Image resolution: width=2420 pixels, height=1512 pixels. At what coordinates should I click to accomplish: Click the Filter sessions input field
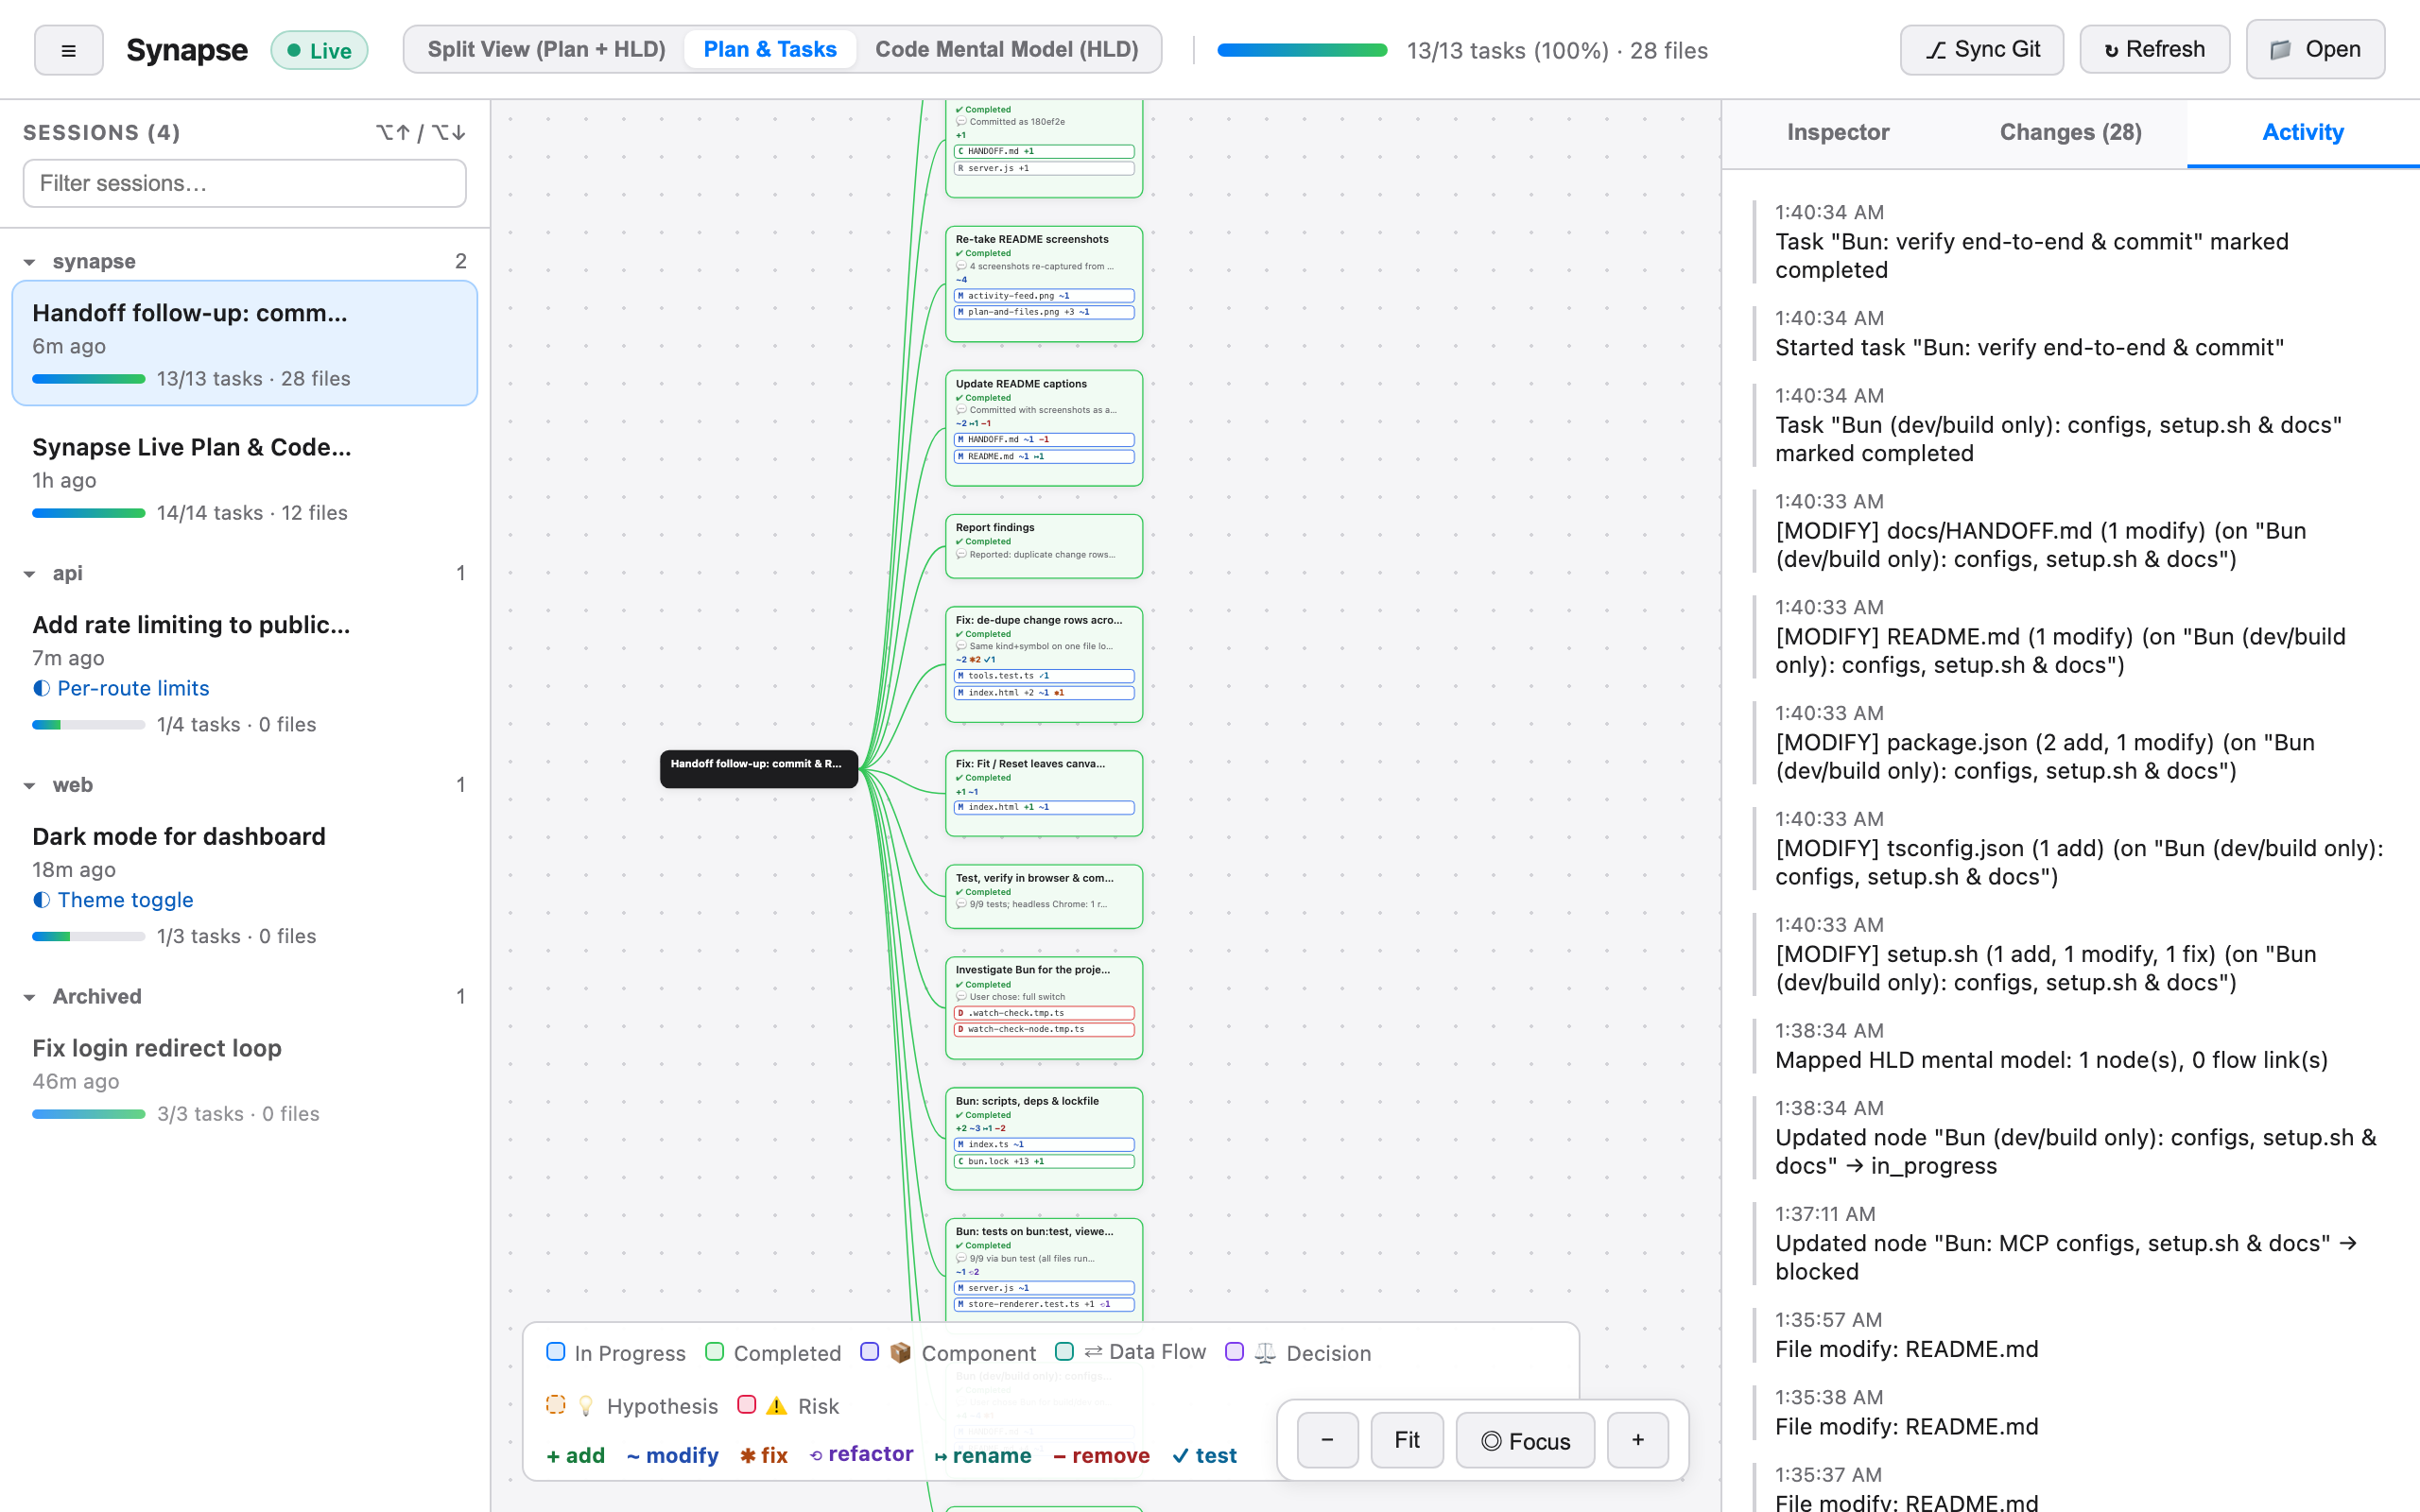(x=244, y=183)
